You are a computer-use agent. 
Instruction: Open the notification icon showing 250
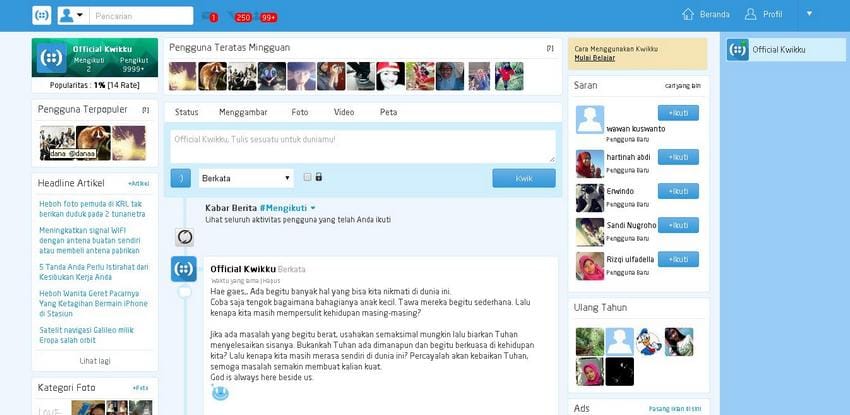click(240, 17)
